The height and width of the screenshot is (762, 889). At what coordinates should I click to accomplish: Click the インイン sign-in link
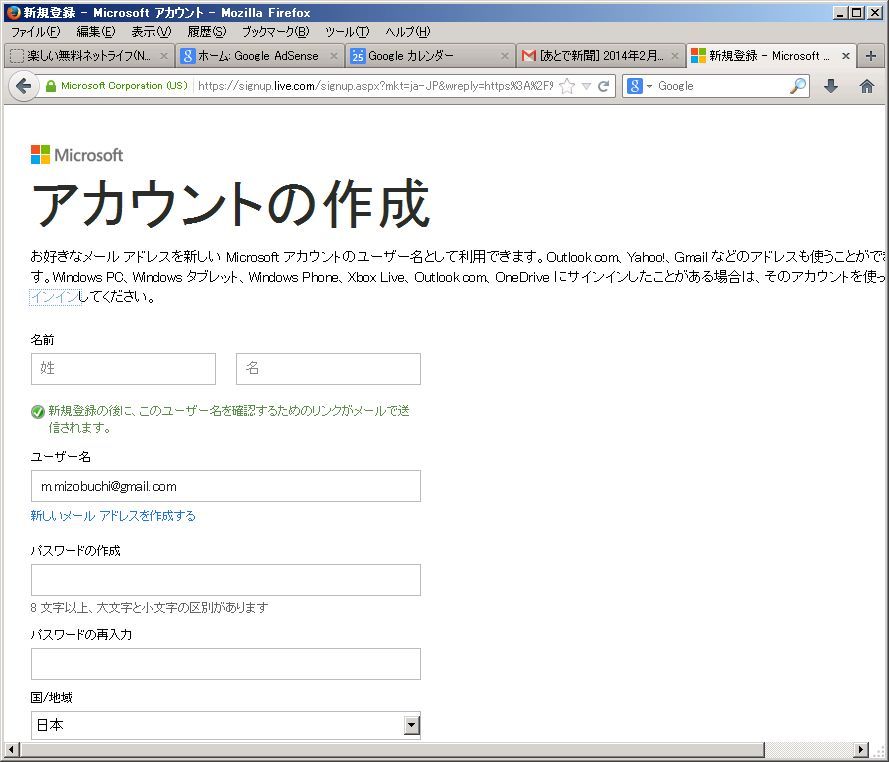click(x=55, y=297)
